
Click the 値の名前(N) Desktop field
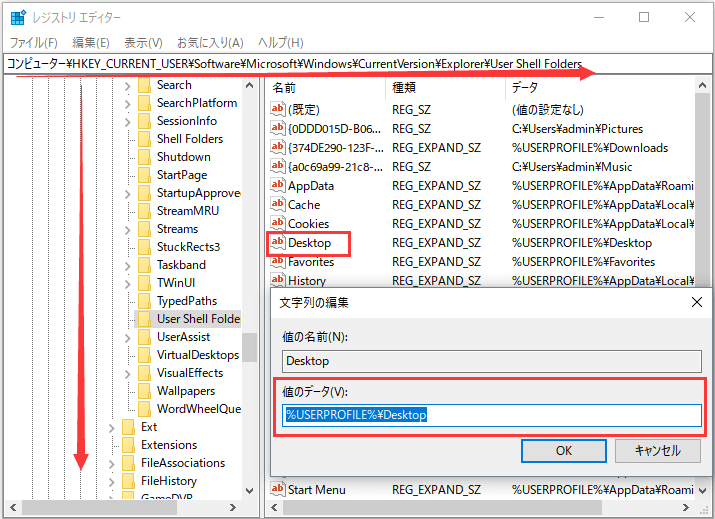492,361
